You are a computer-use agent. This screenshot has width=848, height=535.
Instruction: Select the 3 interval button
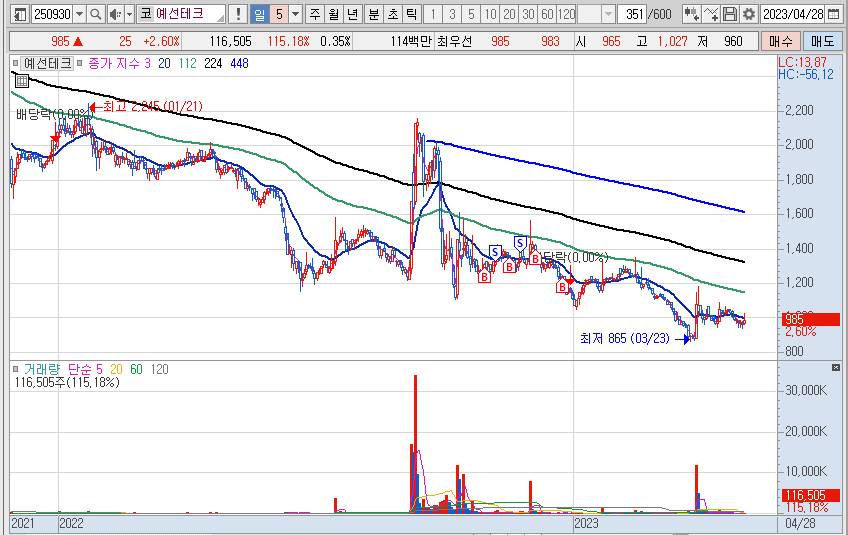pos(452,14)
